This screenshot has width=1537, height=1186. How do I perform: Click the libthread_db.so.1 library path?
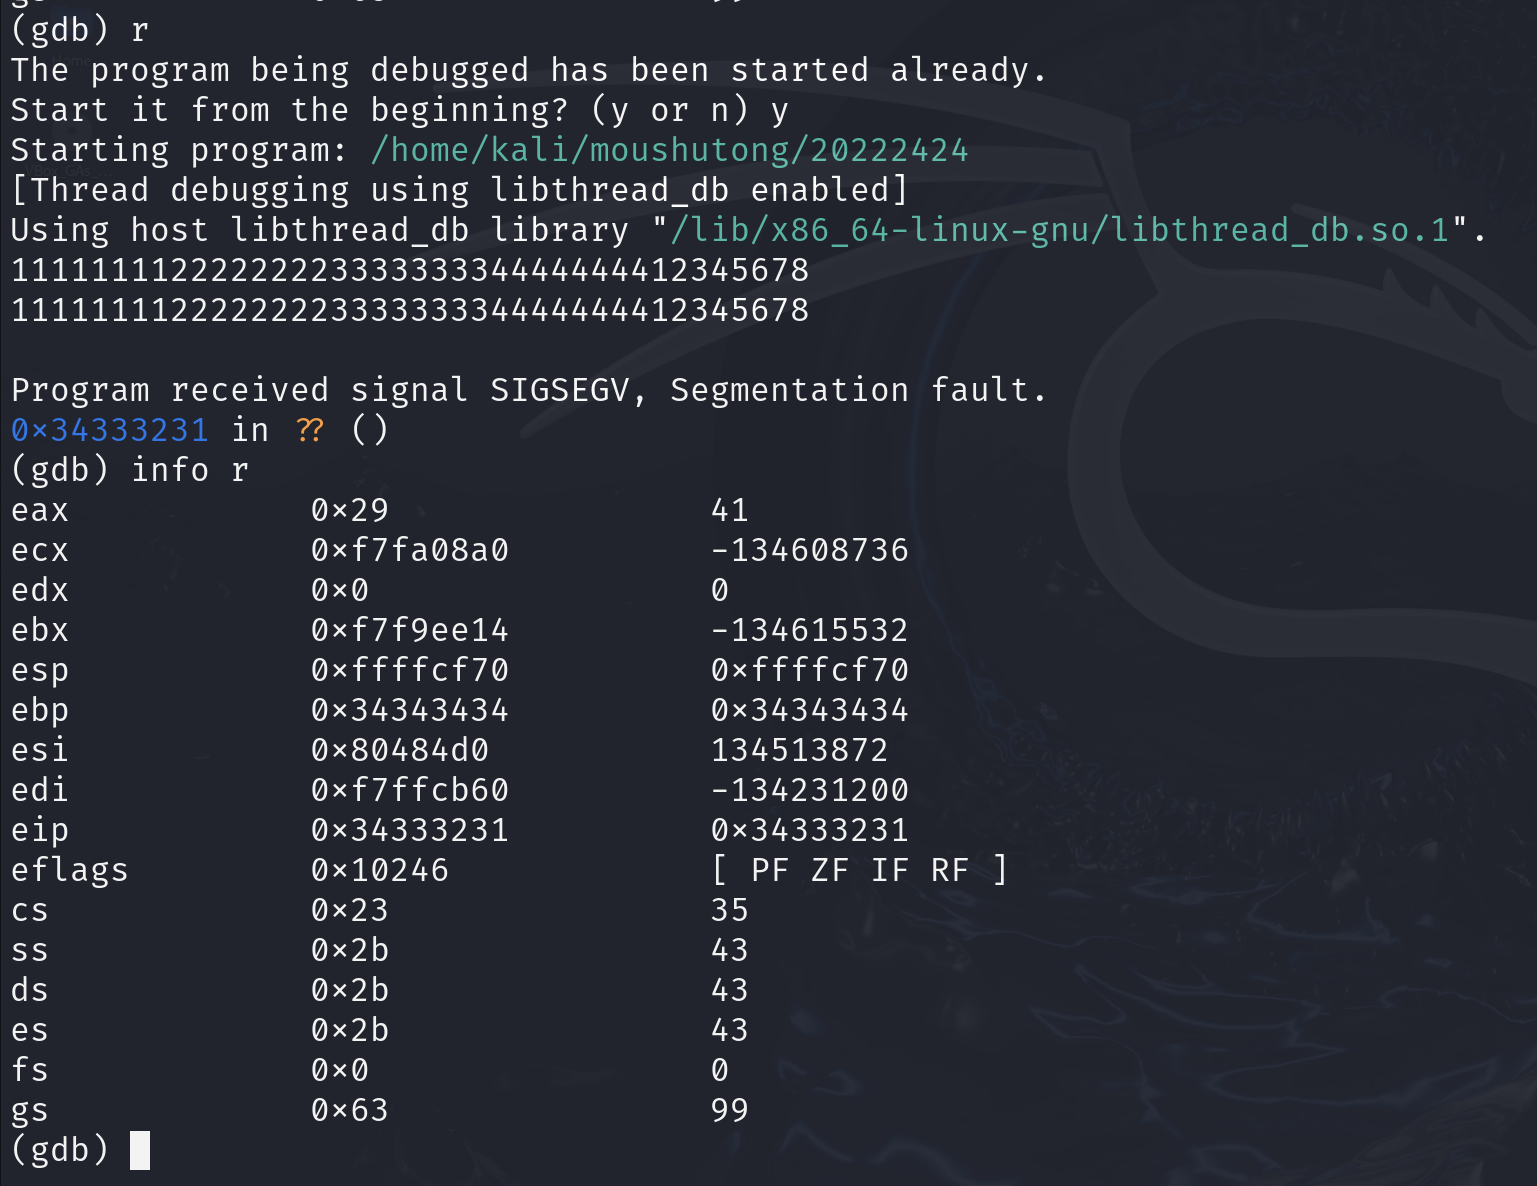[x=1060, y=230]
